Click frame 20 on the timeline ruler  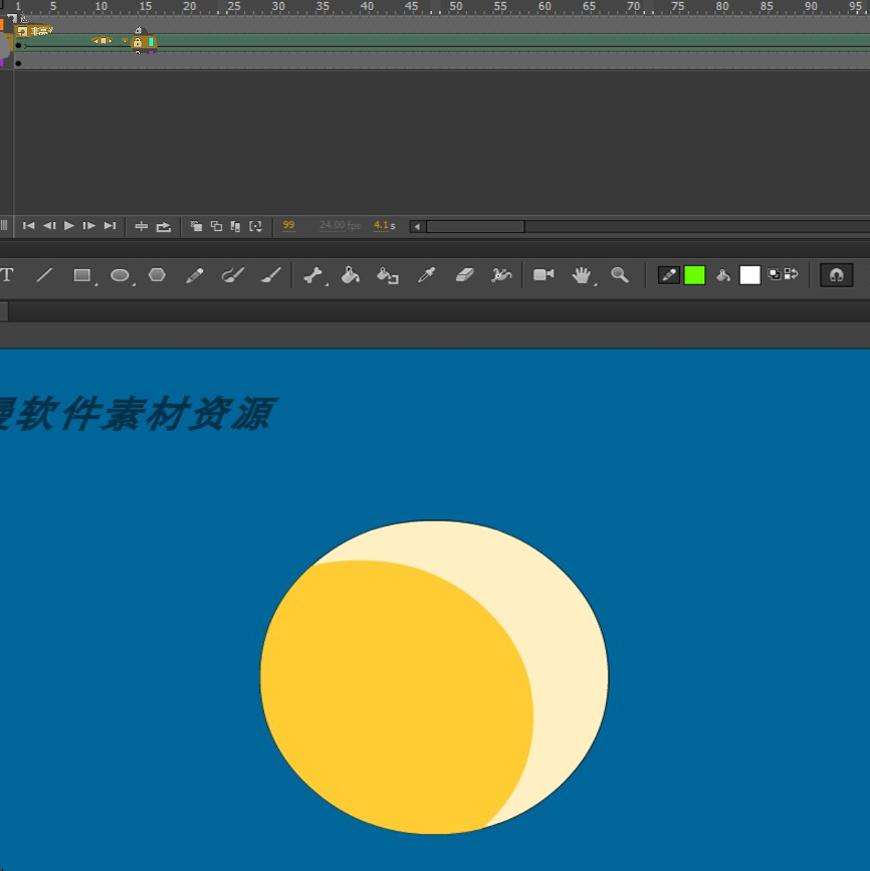pyautogui.click(x=189, y=7)
